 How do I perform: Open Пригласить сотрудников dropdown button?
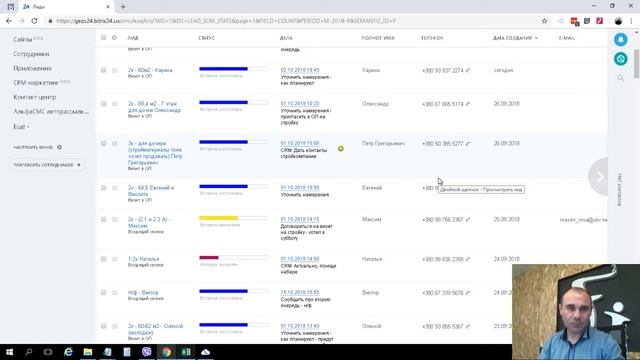point(47,165)
